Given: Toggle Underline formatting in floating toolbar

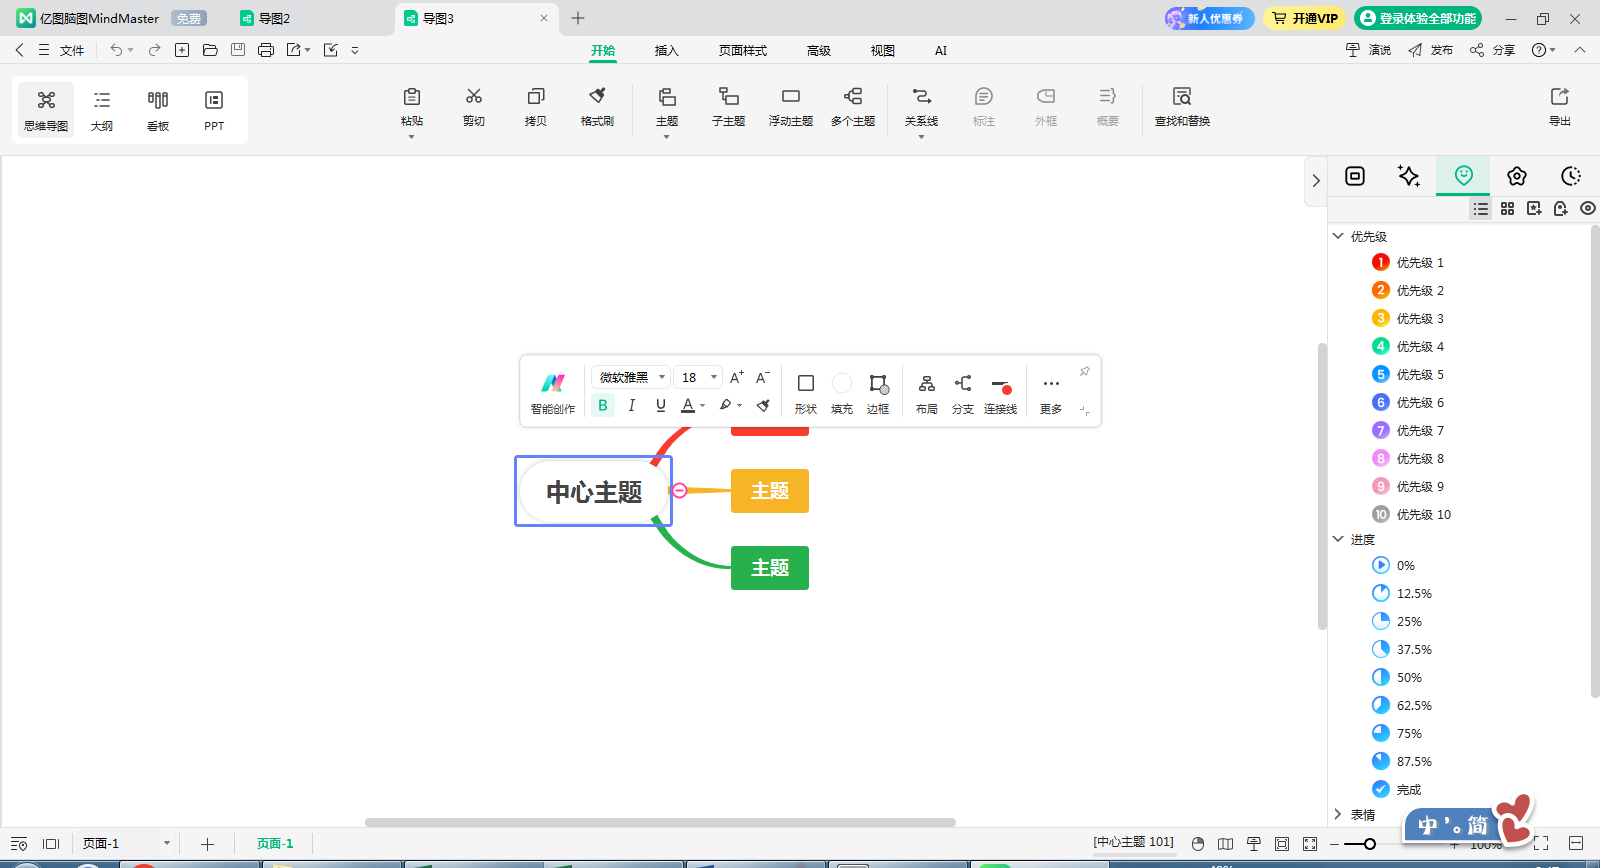Looking at the screenshot, I should (x=661, y=405).
